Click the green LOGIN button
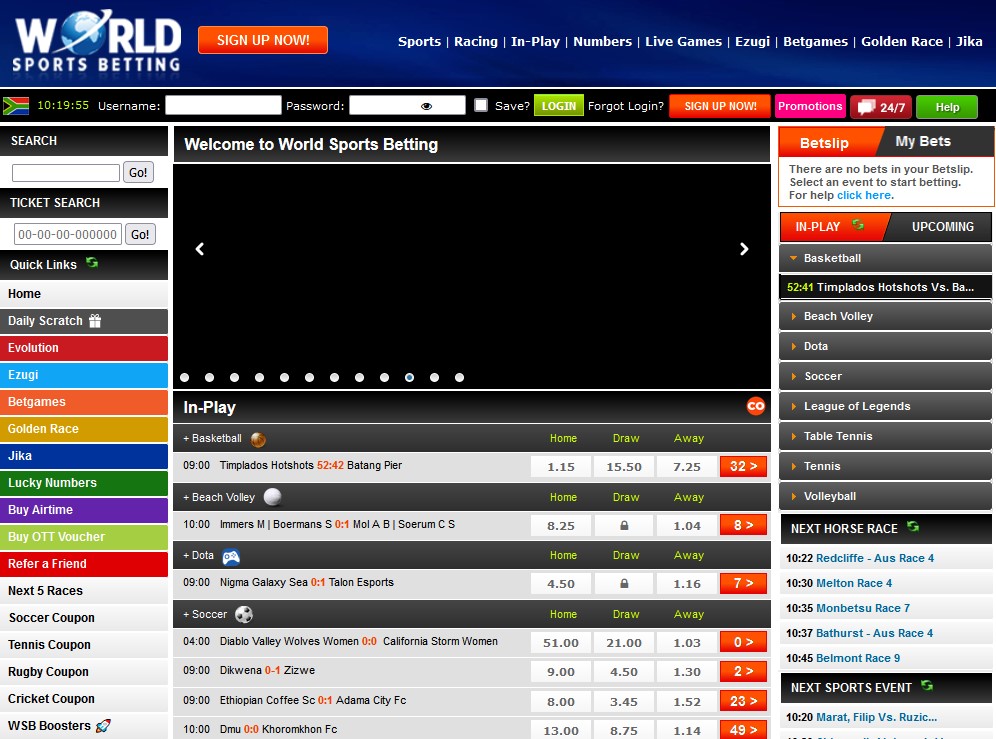This screenshot has width=996, height=739. click(x=558, y=106)
